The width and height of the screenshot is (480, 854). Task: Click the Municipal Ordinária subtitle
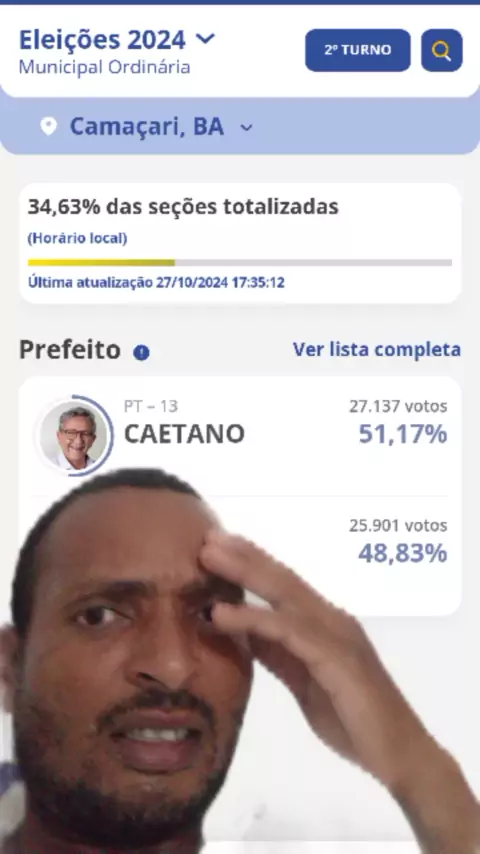pos(105,68)
